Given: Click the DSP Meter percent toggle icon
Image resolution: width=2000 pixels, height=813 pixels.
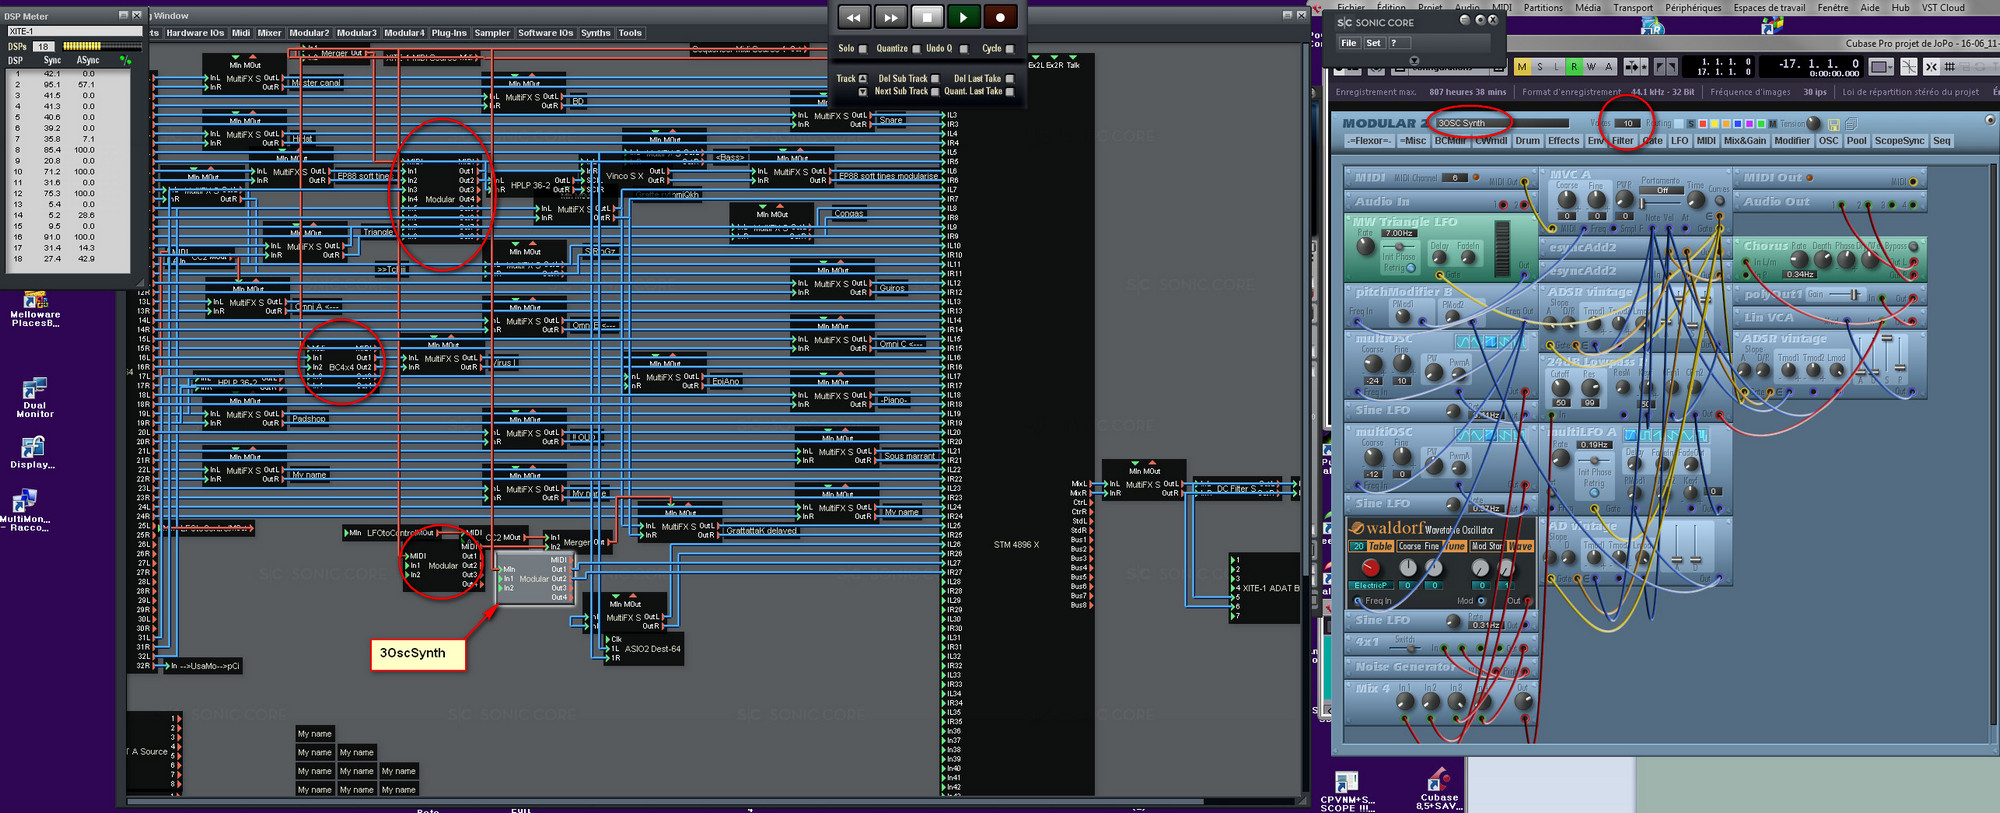Looking at the screenshot, I should 125,60.
